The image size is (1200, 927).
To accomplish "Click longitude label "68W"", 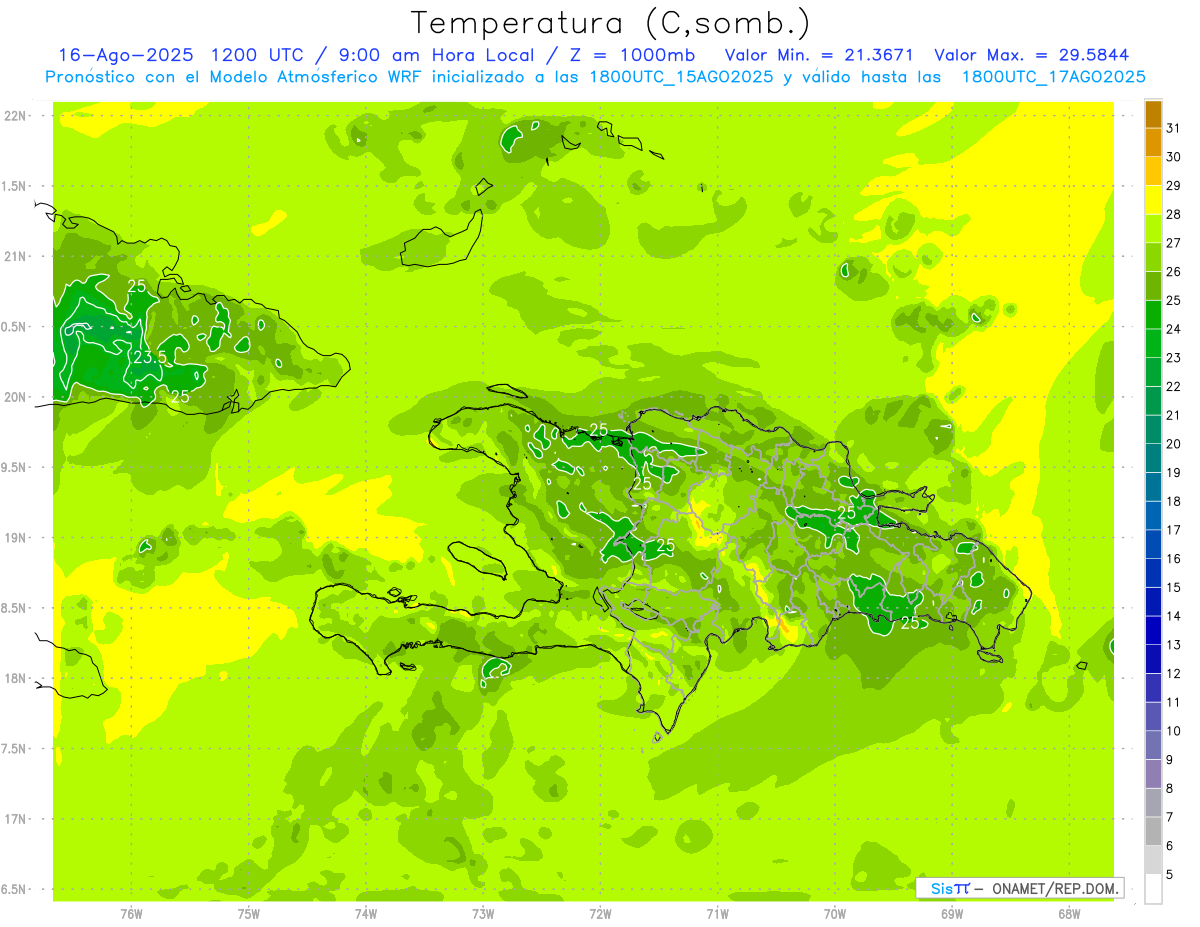I will point(1069,913).
